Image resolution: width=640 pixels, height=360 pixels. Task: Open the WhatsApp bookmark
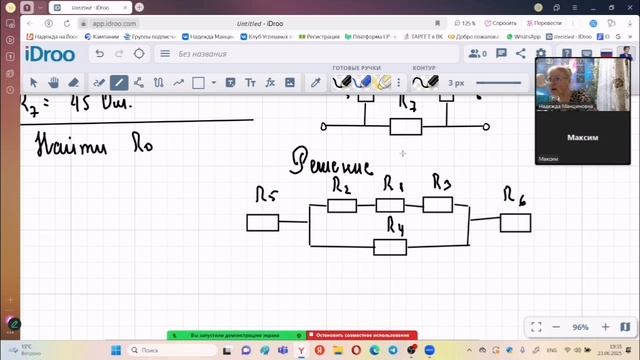pos(524,37)
